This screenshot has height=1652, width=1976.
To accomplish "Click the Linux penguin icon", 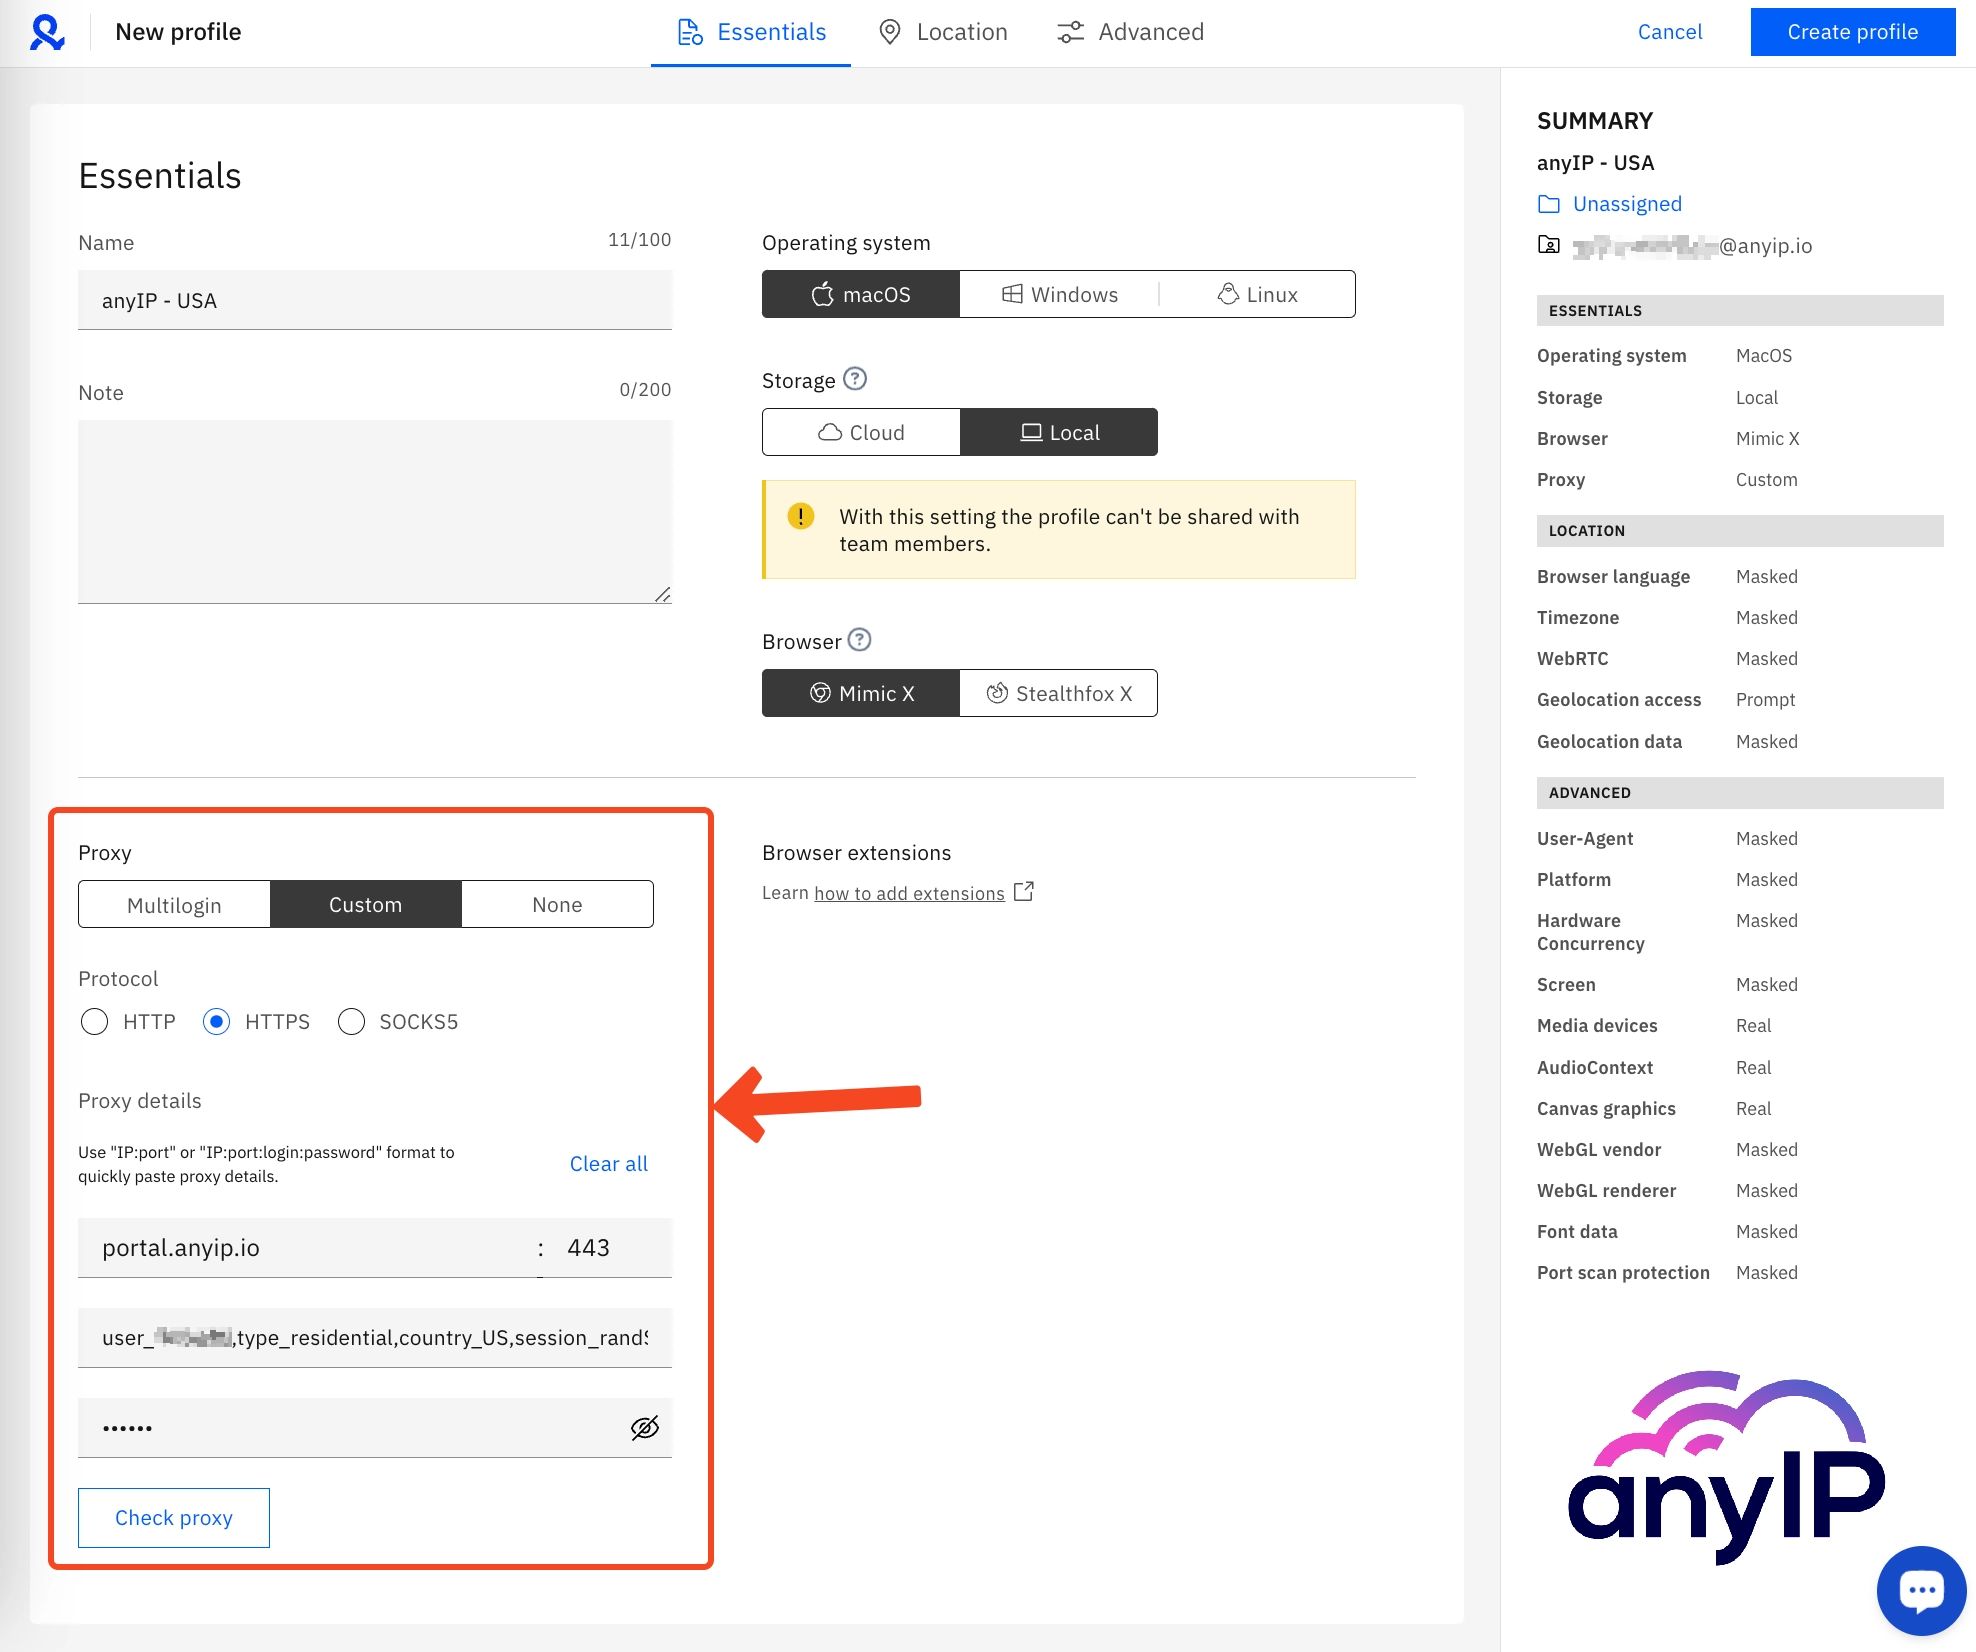I will point(1228,294).
